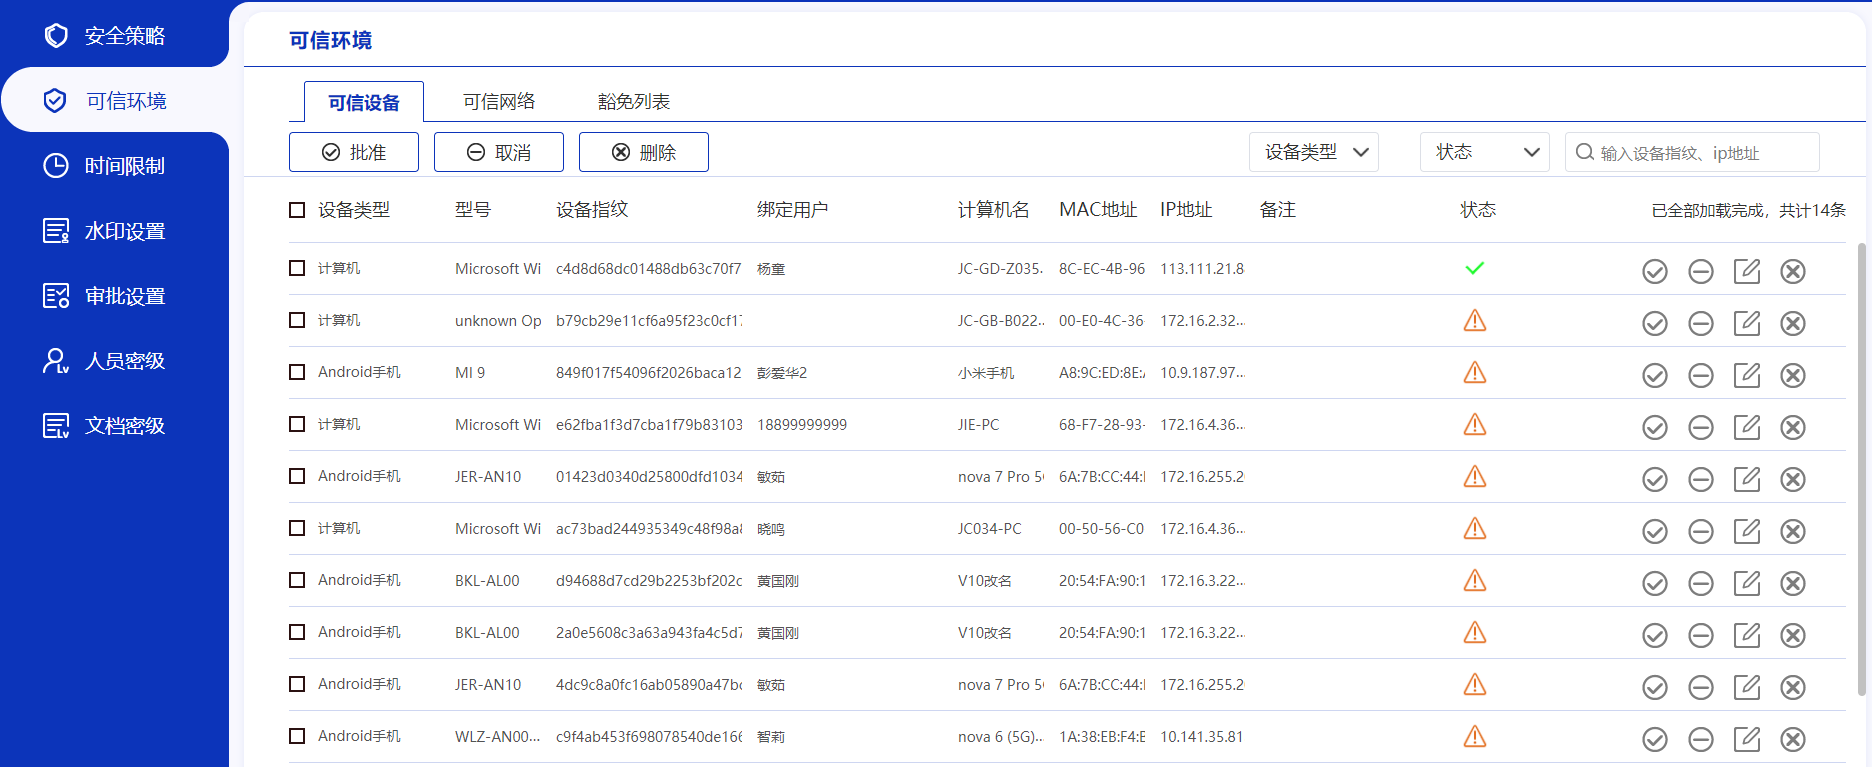
Task: Approve icon for fingerprint 4dc9c8a0fc16 row
Action: point(1655,687)
